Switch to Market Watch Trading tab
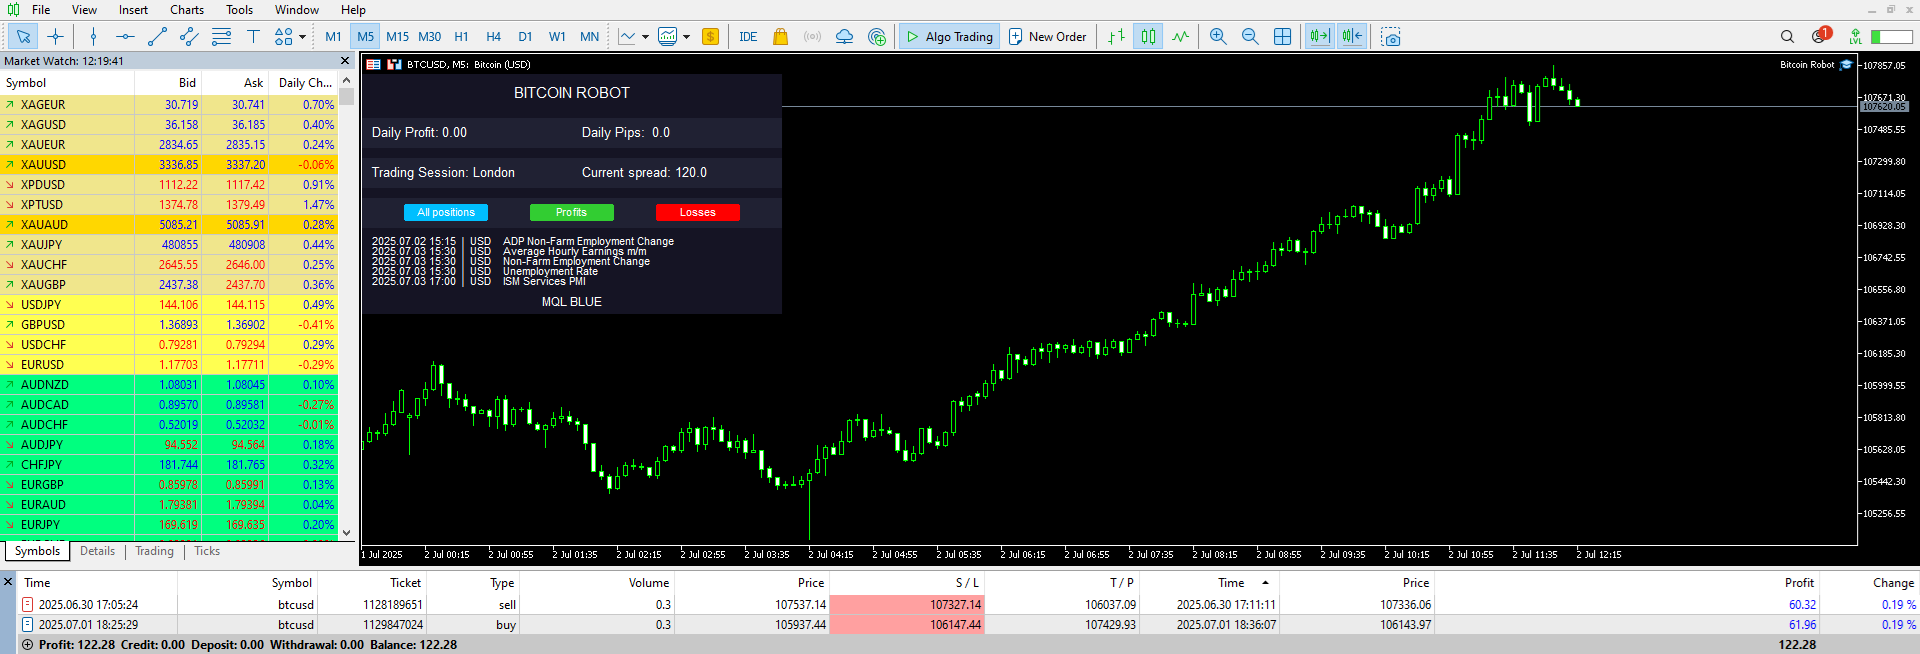1920x654 pixels. pyautogui.click(x=154, y=551)
